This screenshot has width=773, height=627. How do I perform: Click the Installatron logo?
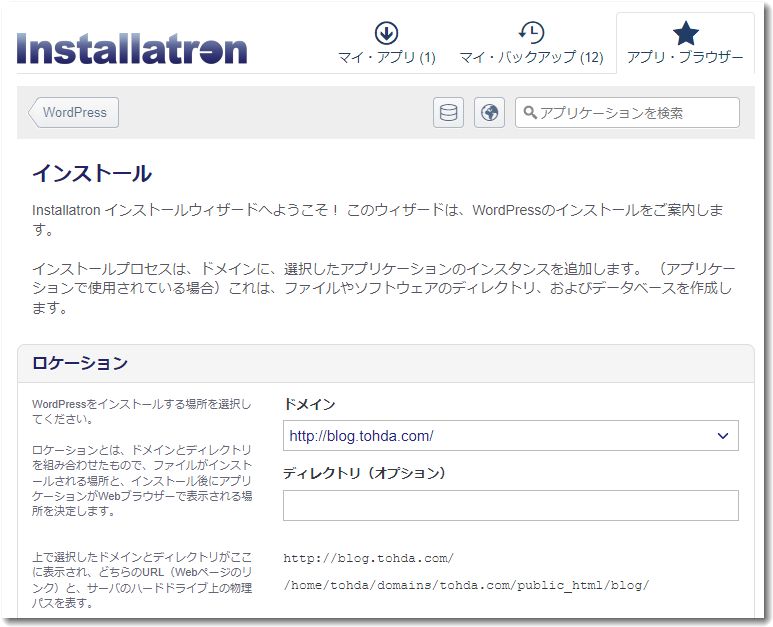pyautogui.click(x=132, y=49)
